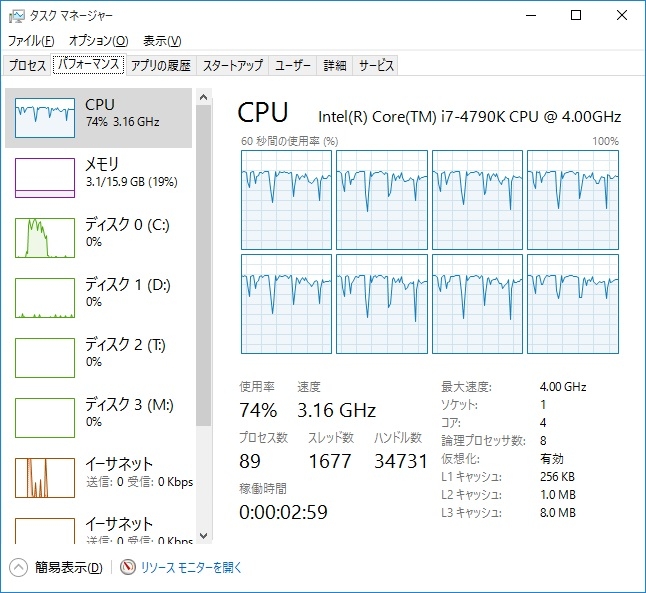Select the Memory usage graph thumbnail
The image size is (646, 593).
pos(45,178)
